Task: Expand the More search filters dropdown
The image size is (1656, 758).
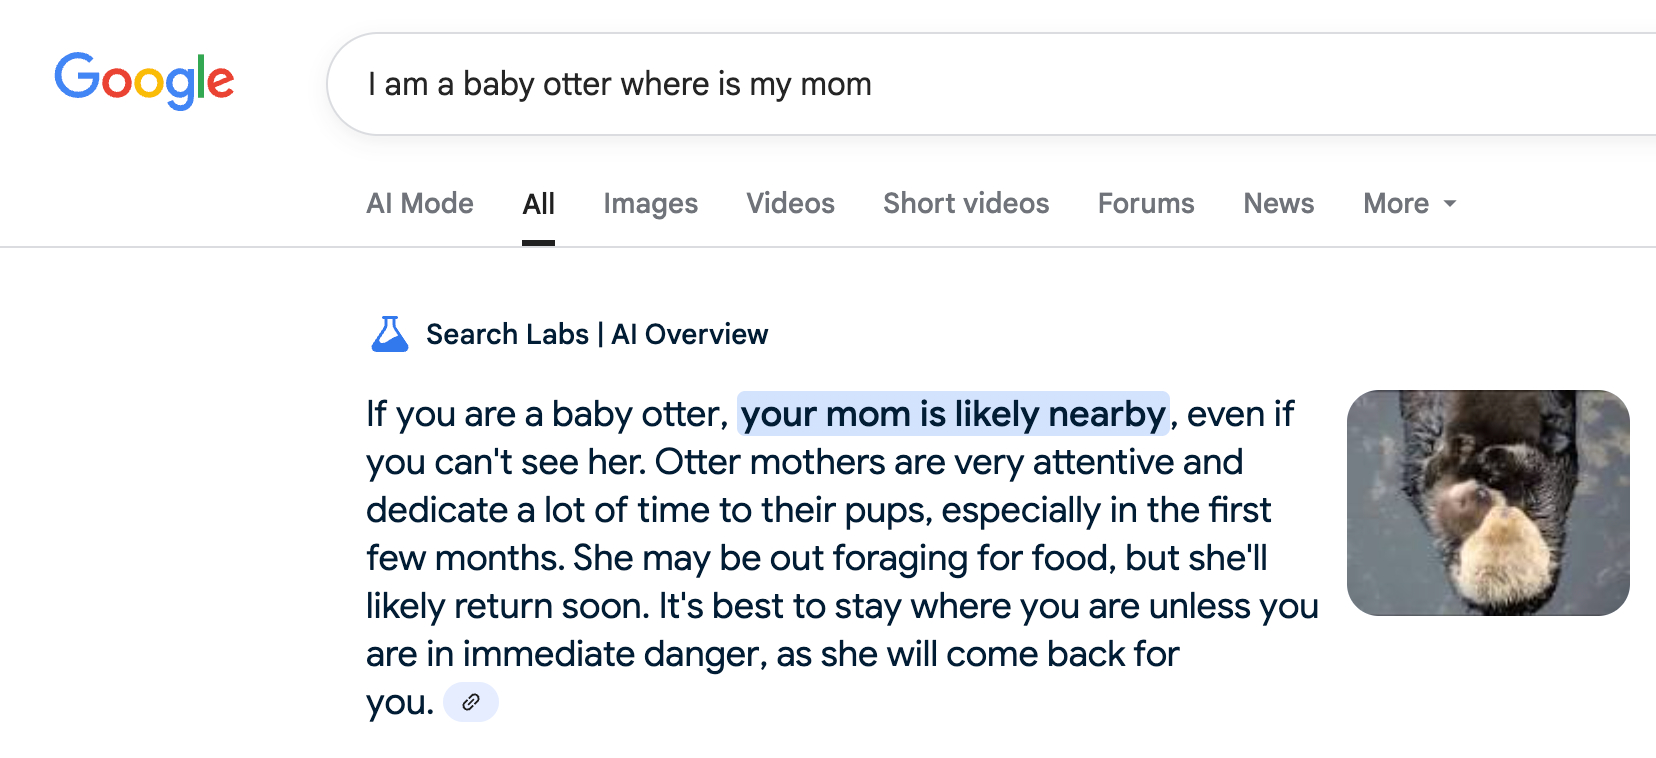Action: tap(1409, 204)
